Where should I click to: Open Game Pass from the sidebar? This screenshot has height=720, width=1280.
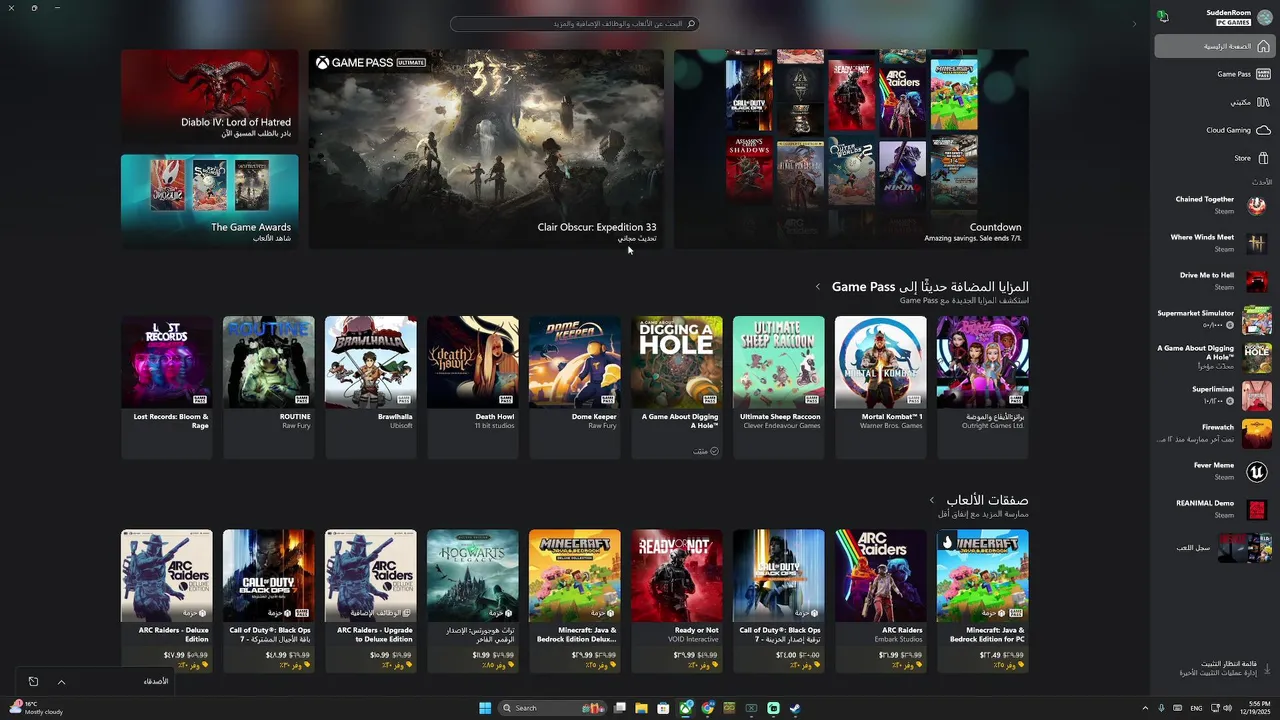[x=1214, y=74]
